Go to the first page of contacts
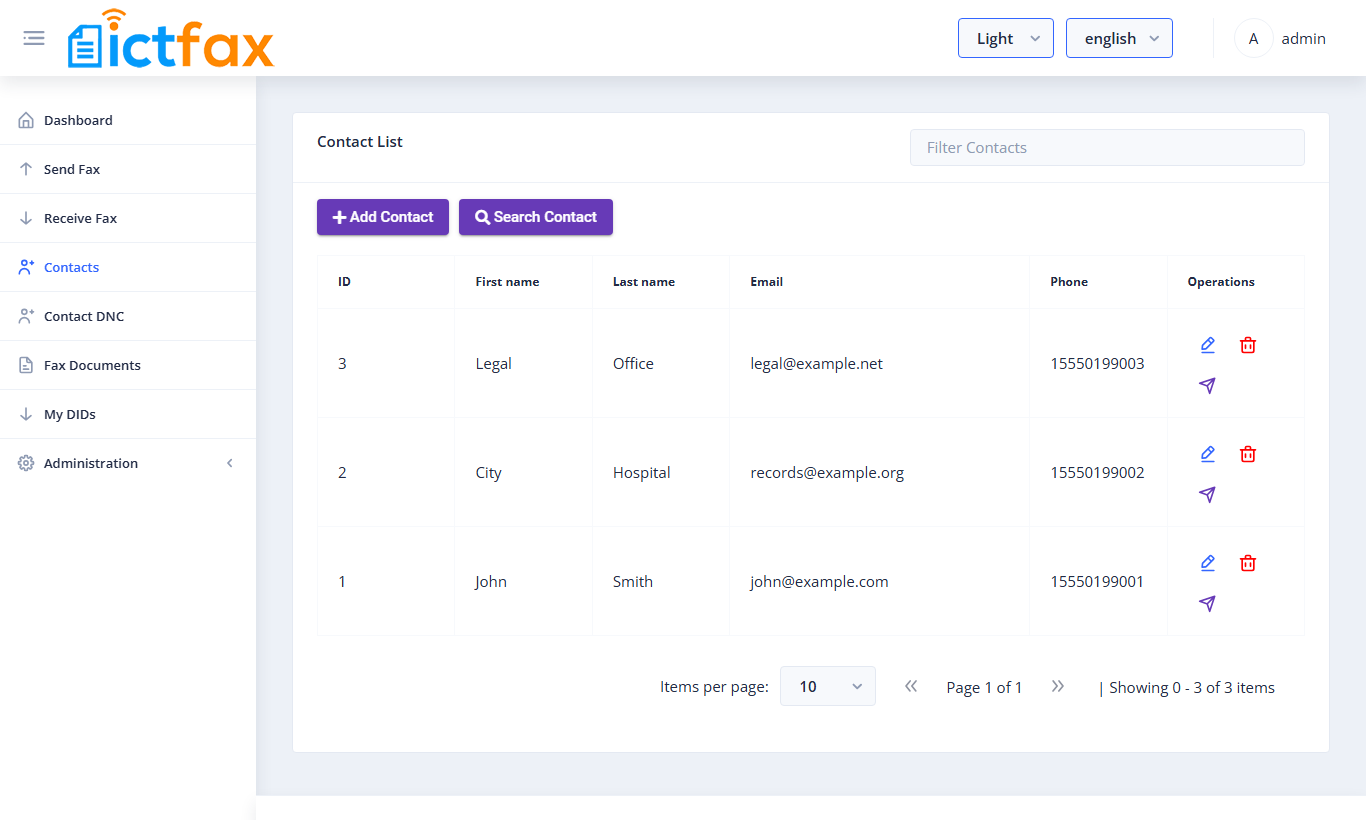Image resolution: width=1366 pixels, height=820 pixels. [x=911, y=686]
